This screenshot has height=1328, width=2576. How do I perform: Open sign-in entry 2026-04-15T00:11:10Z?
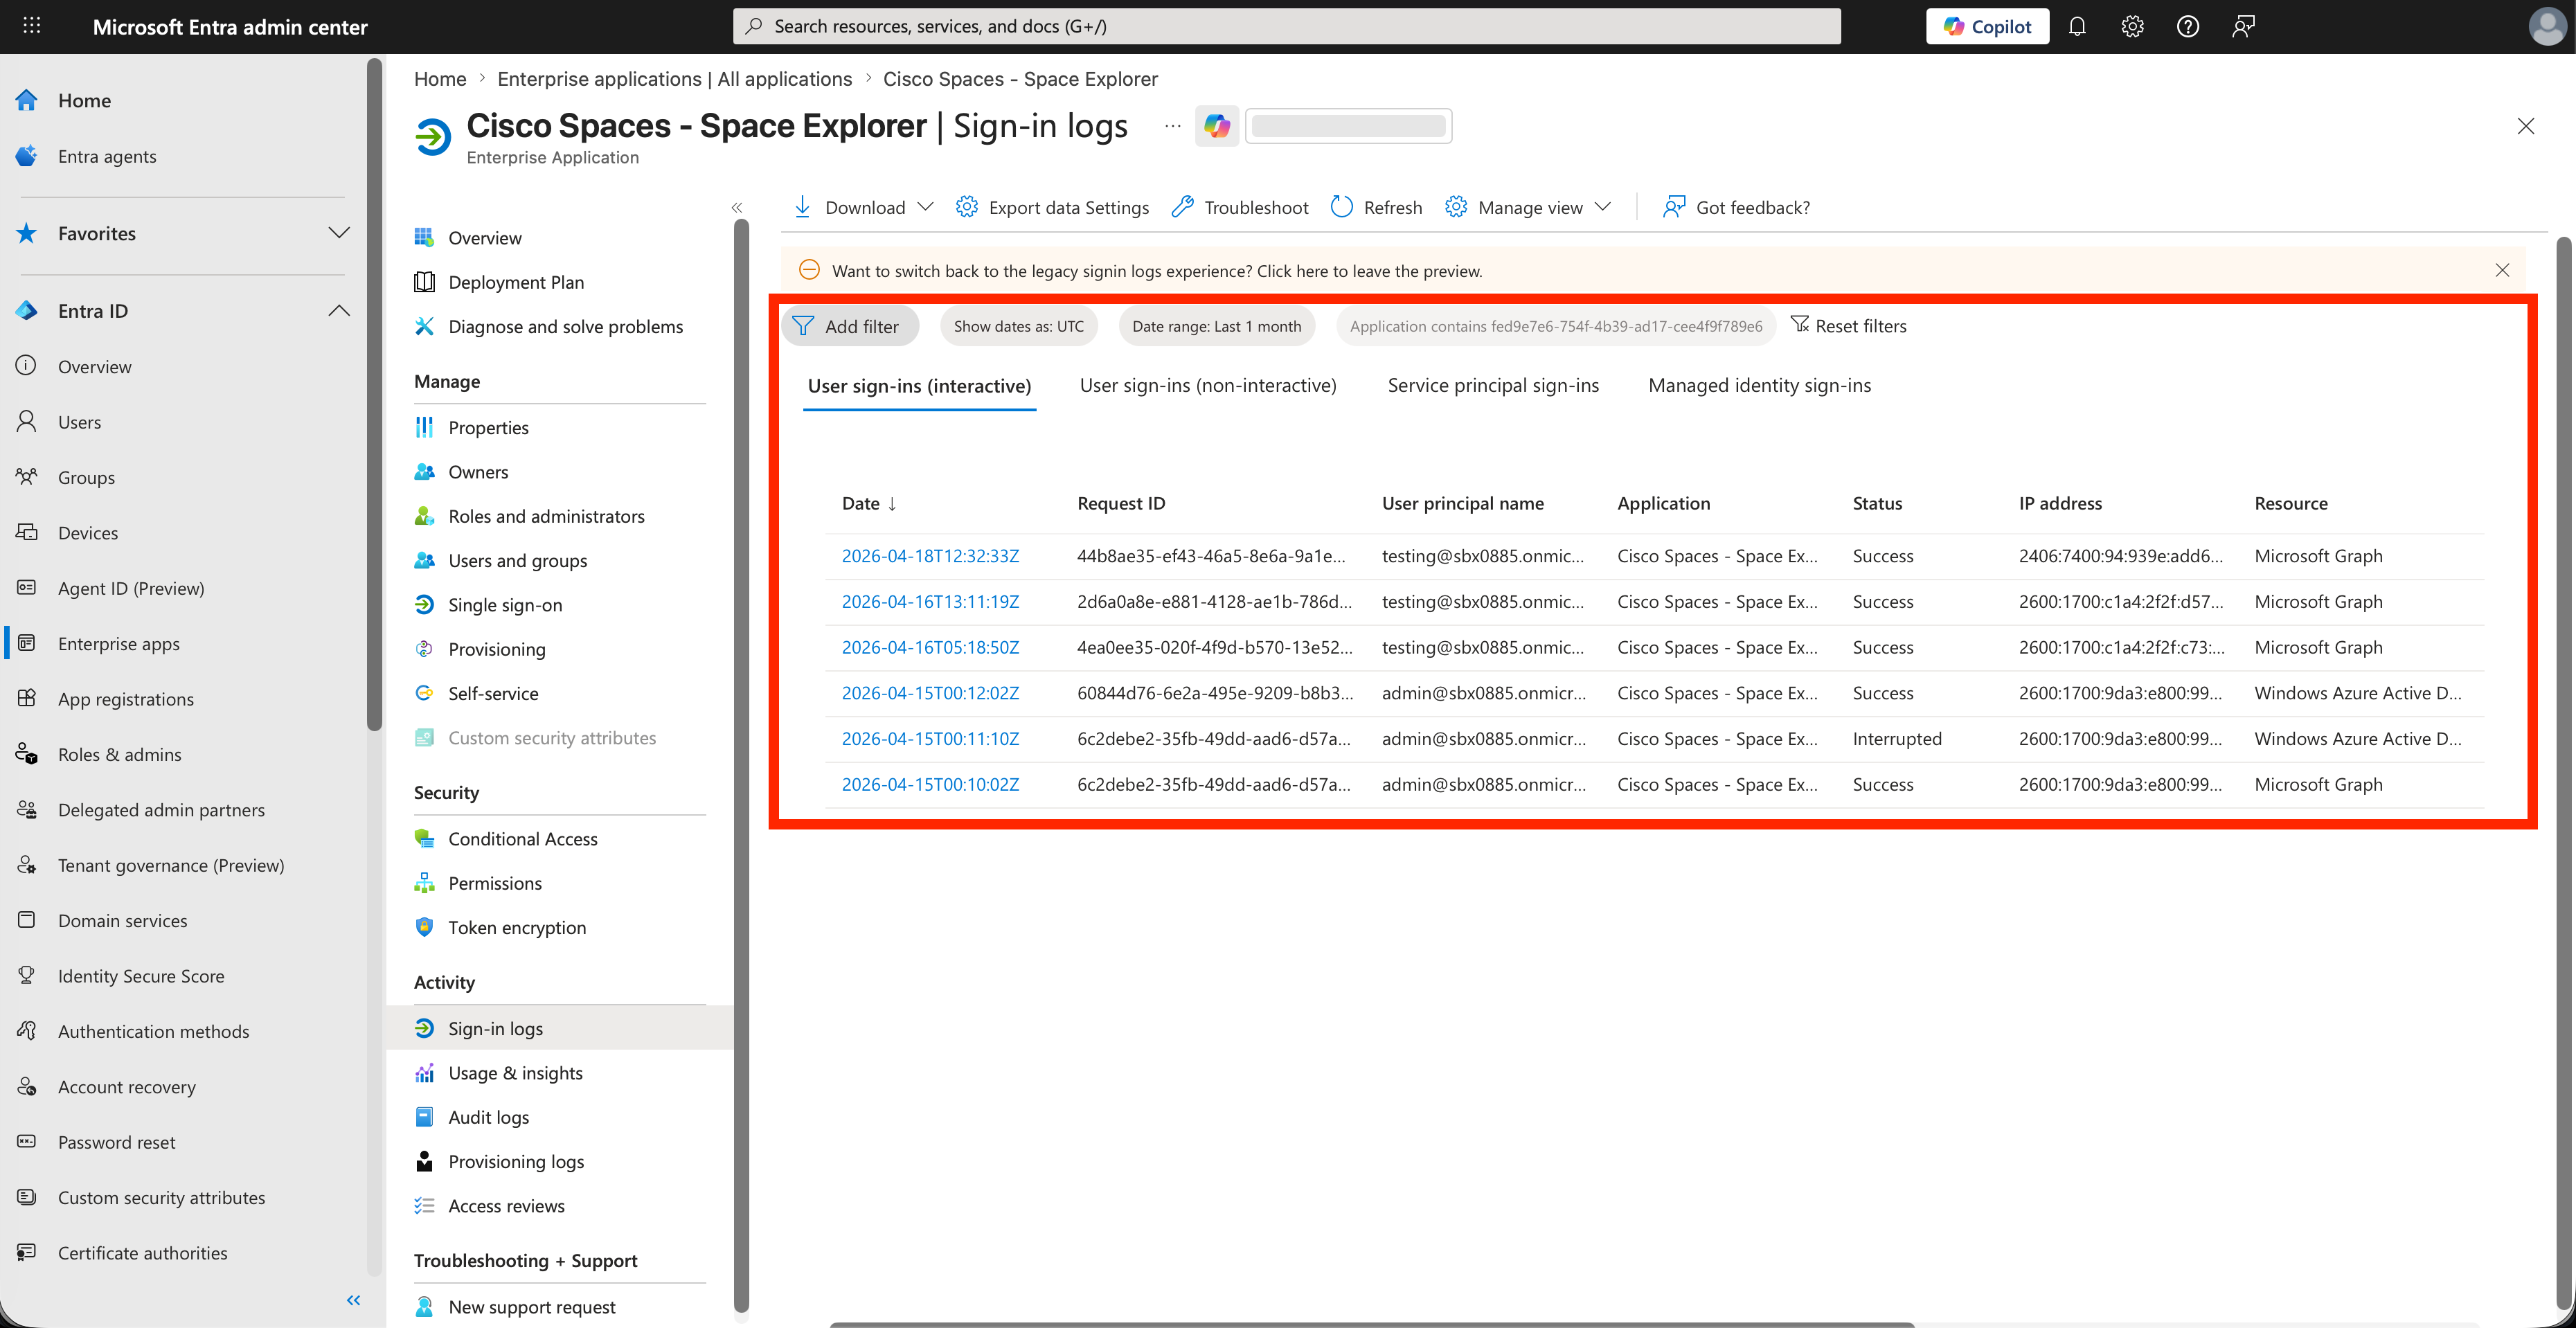tap(930, 739)
